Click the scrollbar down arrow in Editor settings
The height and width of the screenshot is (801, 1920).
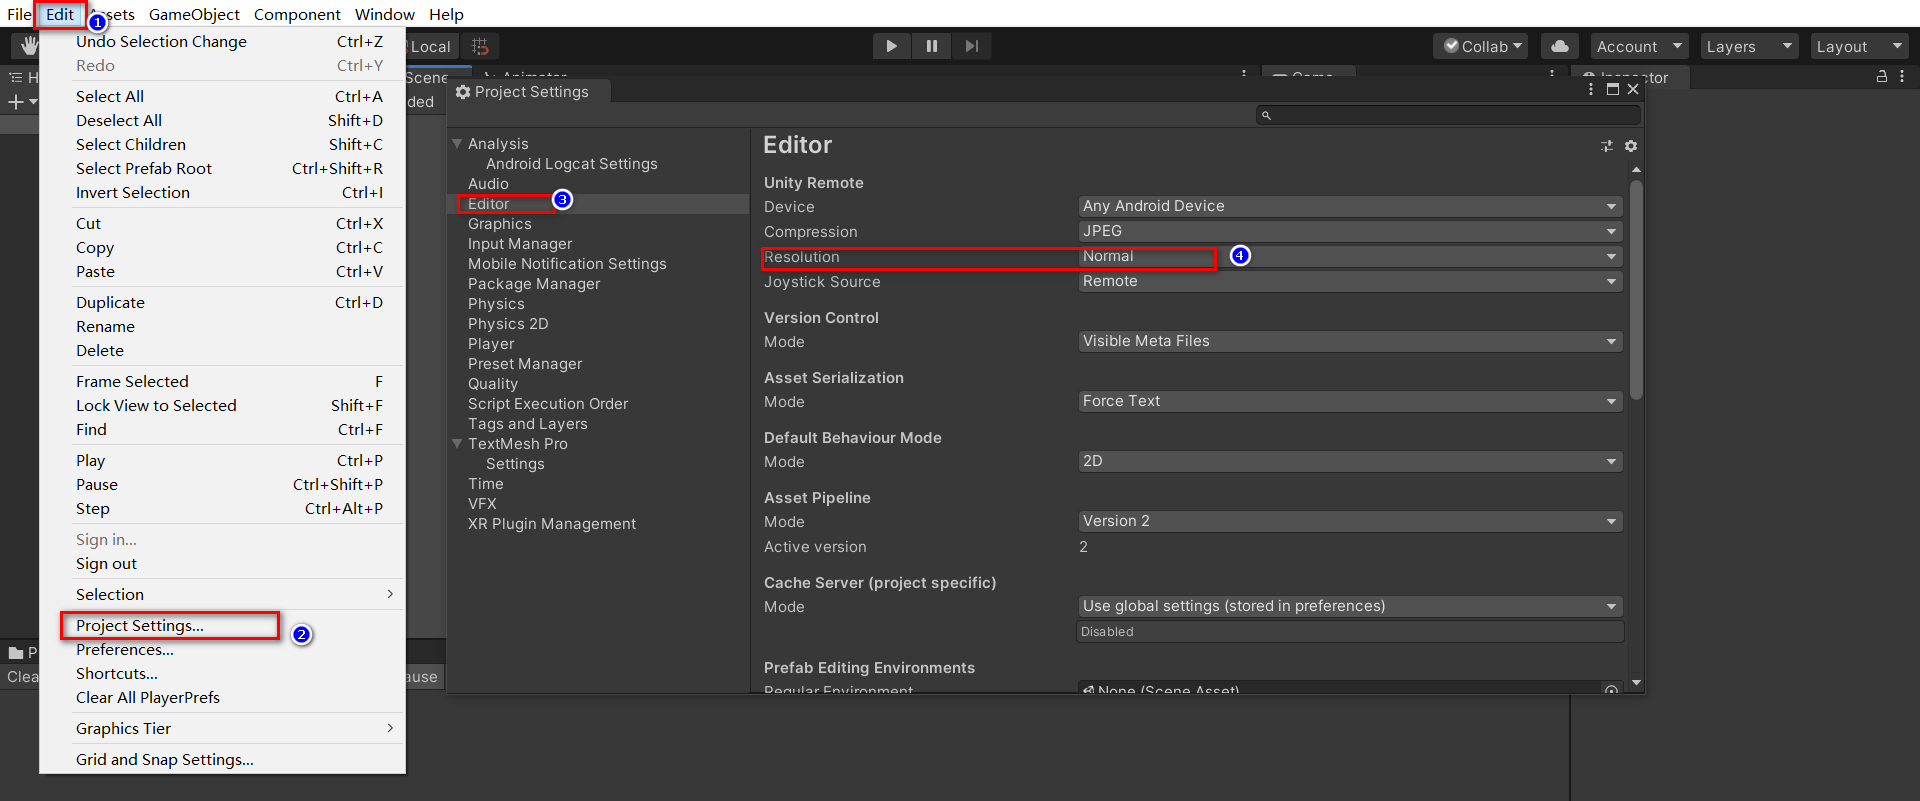(1636, 683)
